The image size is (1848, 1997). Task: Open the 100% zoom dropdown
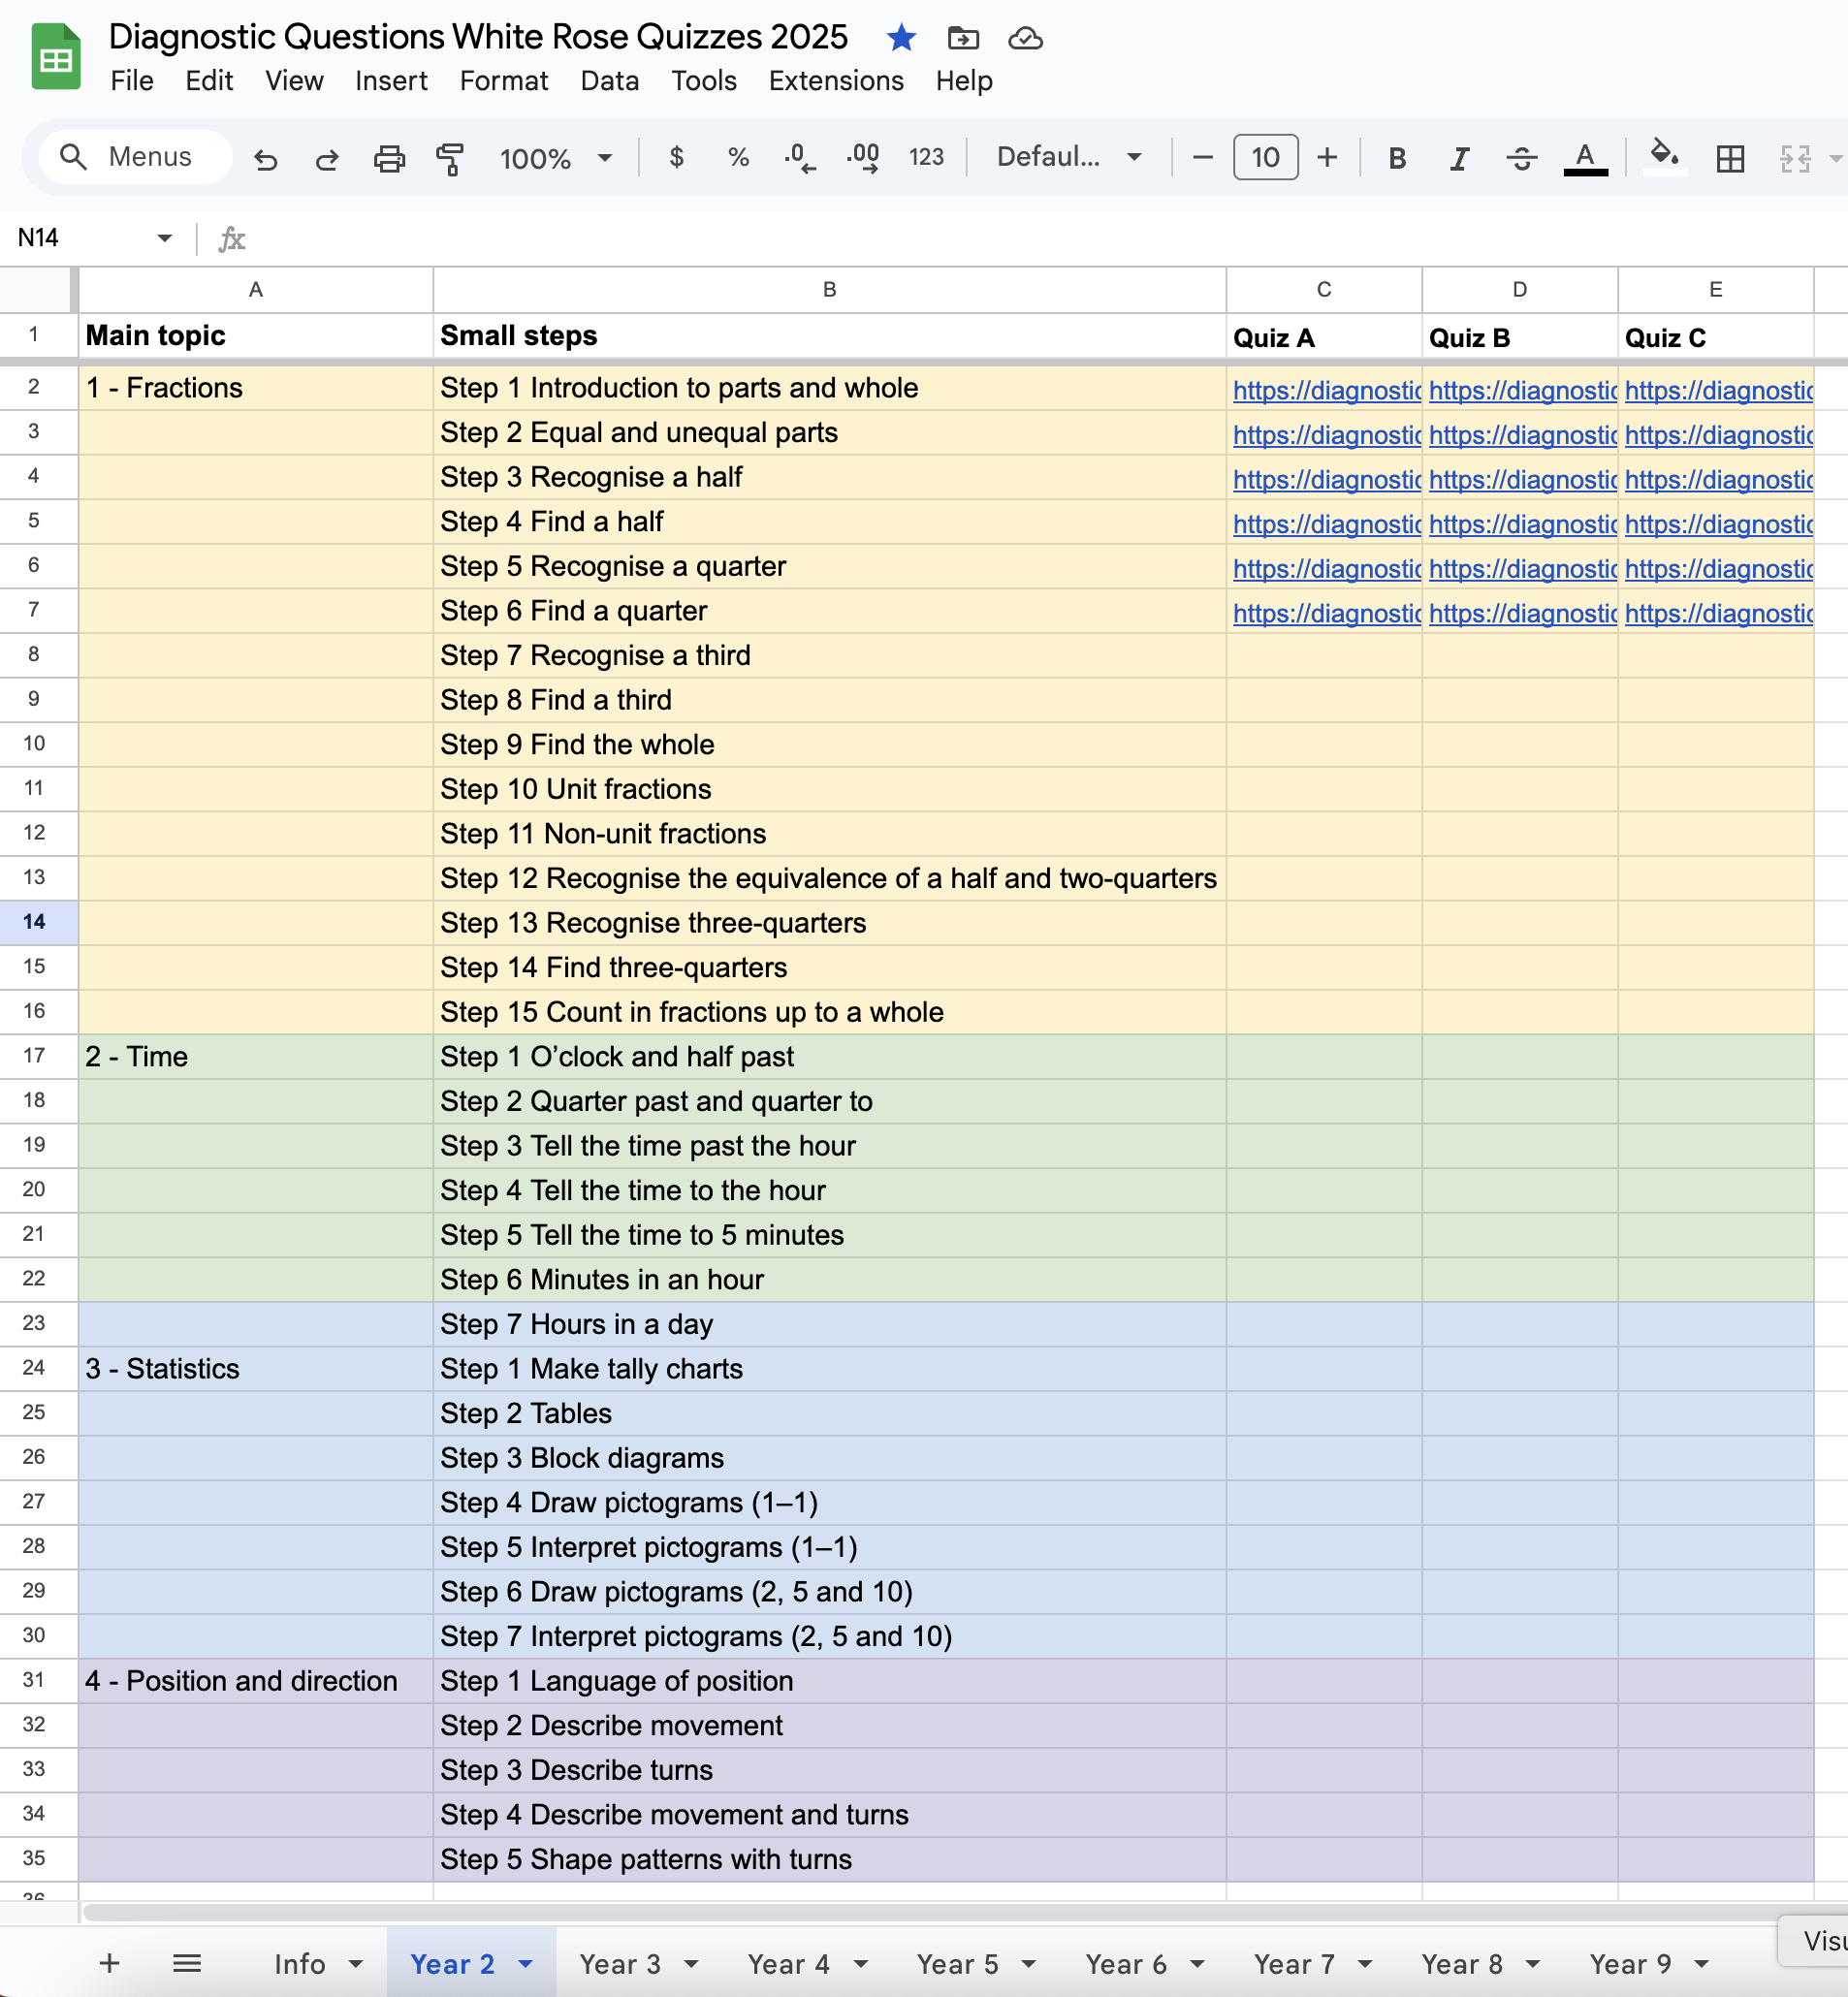[556, 158]
